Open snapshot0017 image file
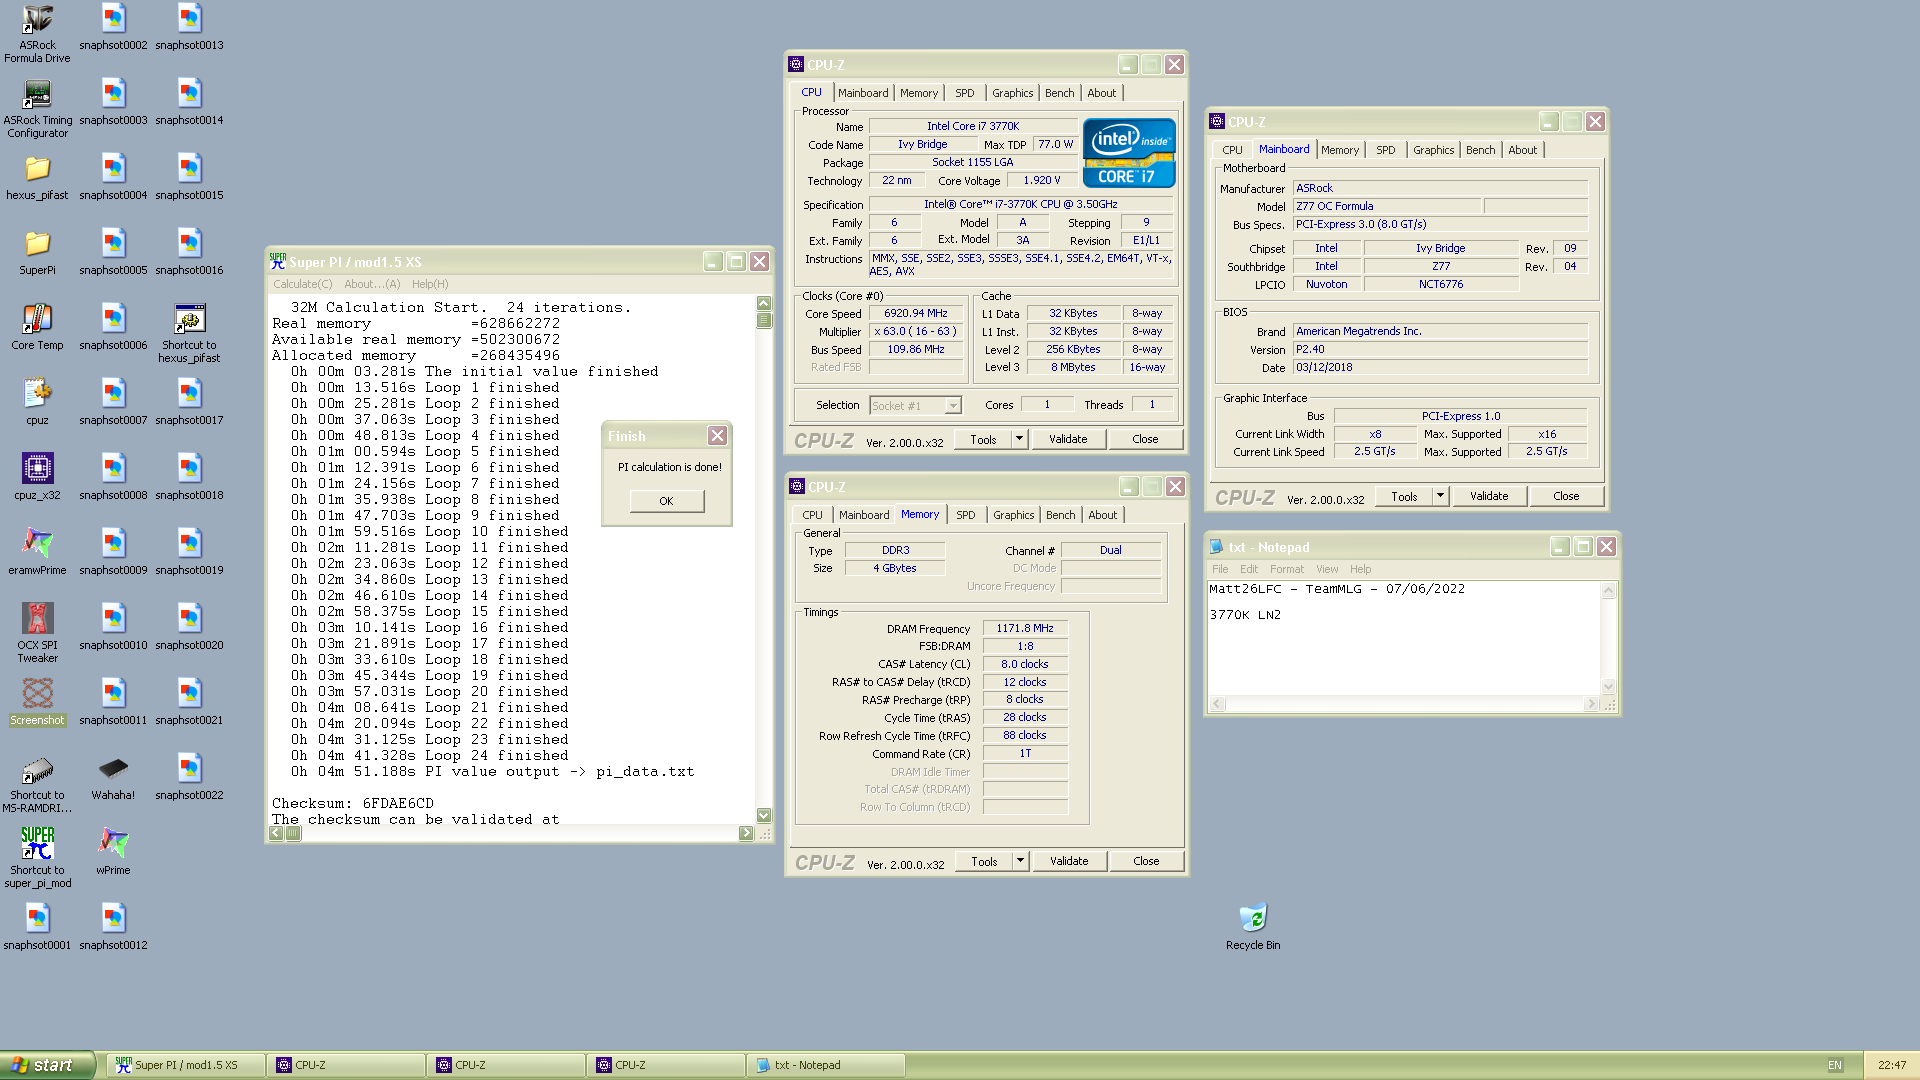Viewport: 1920px width, 1080px height. 189,402
